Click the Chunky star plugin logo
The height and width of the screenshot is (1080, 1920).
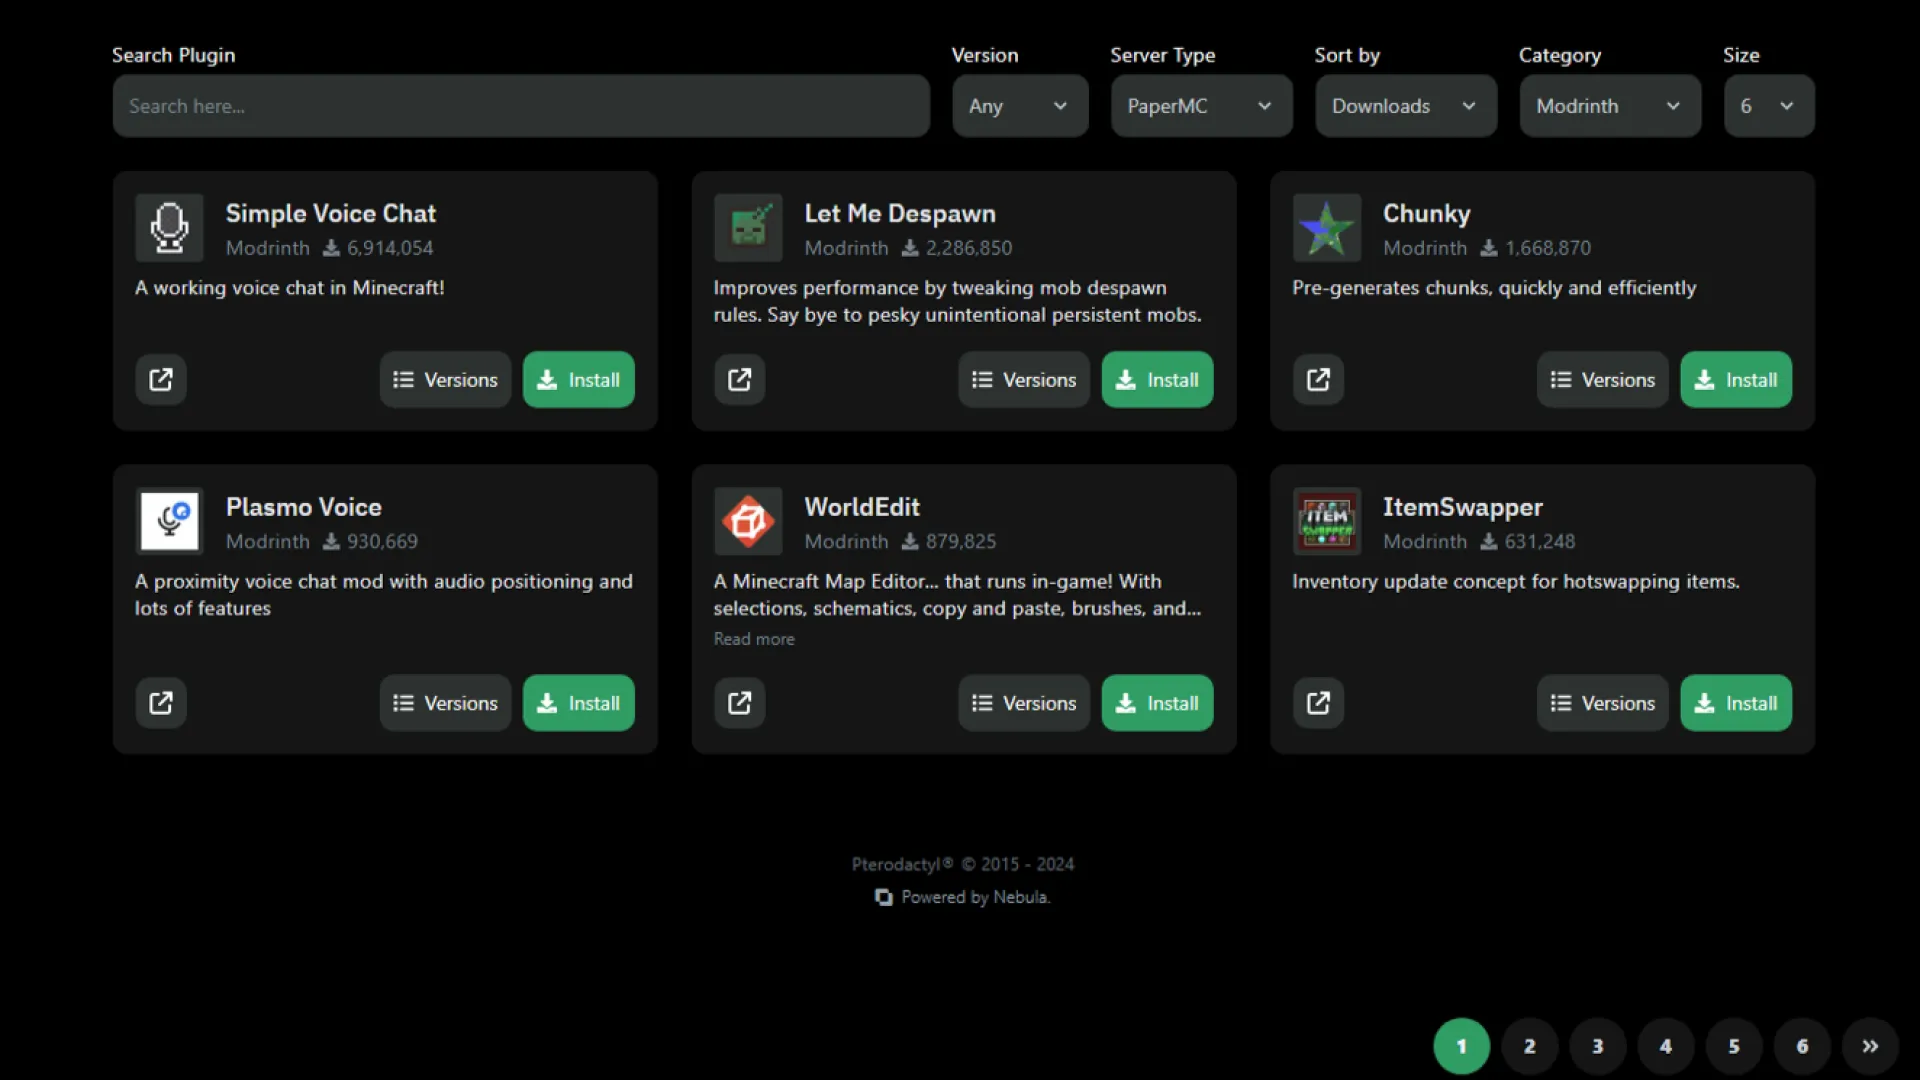(1326, 228)
